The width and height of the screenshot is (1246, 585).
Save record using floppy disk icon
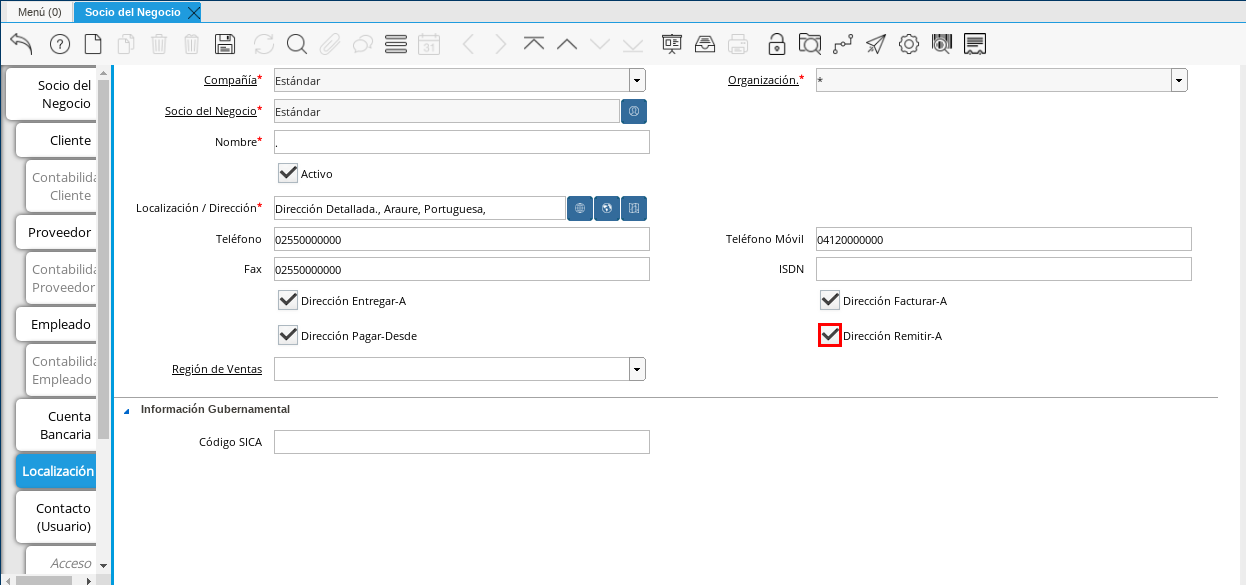[x=225, y=44]
